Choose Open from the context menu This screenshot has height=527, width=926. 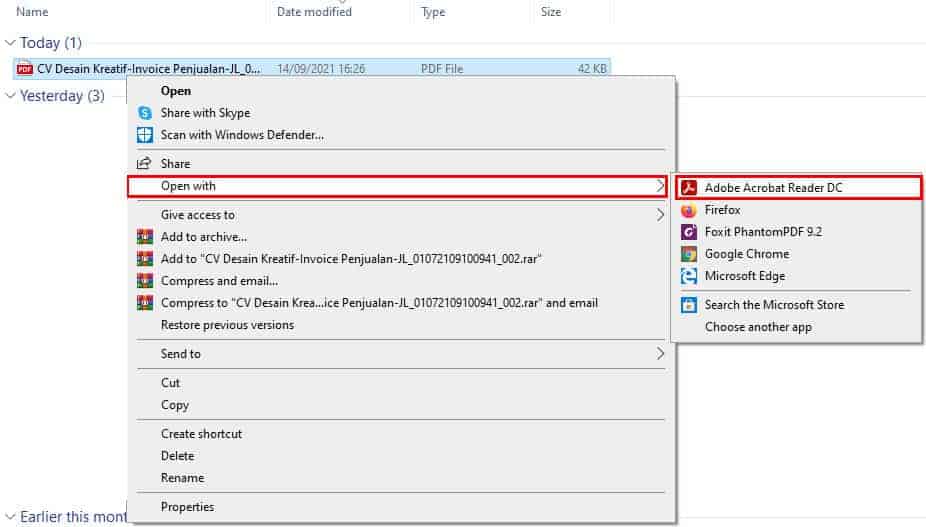click(176, 91)
